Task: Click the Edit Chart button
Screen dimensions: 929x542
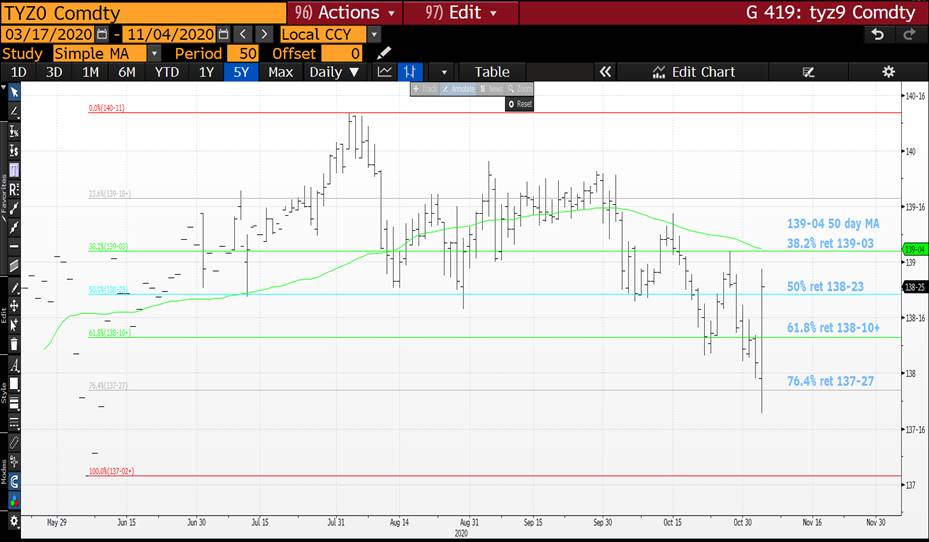Action: [x=693, y=72]
